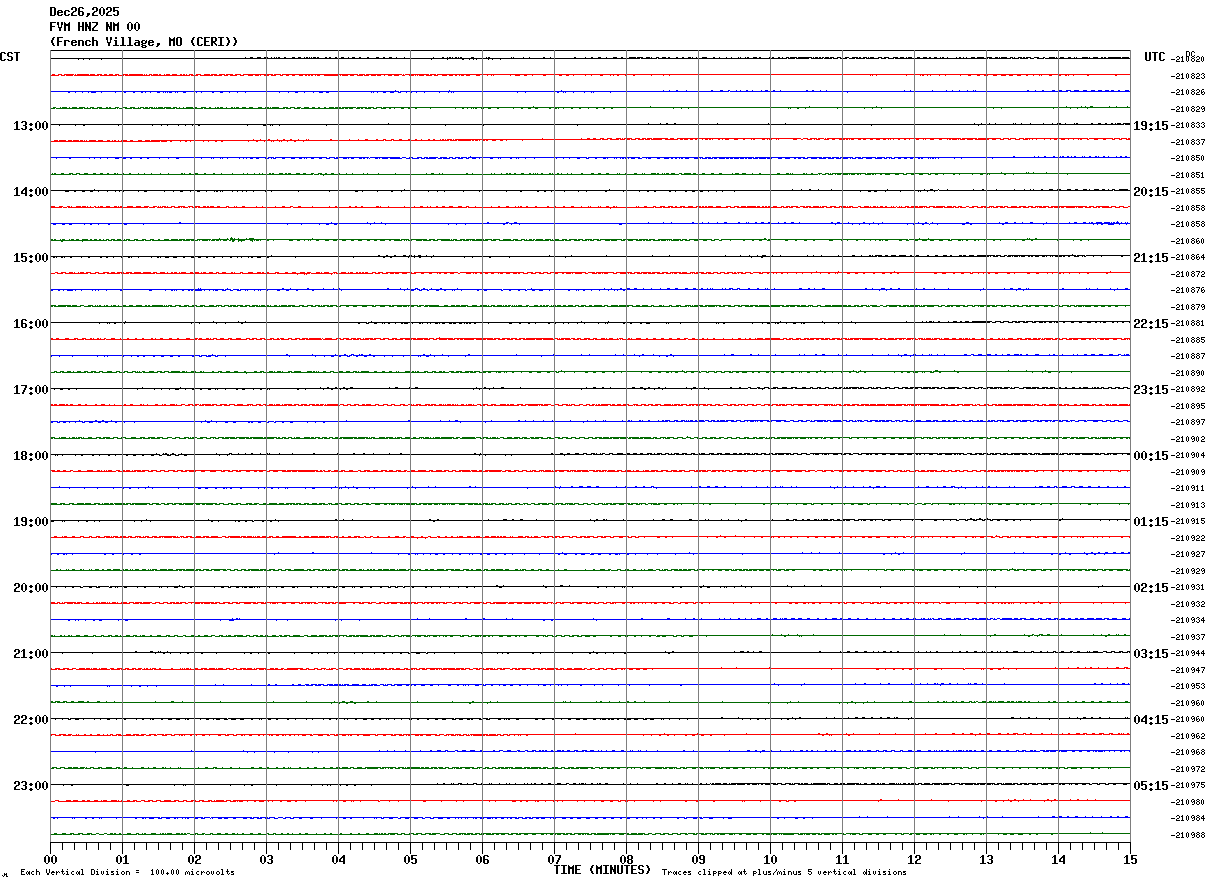Select minute tick label 03 on axis
The height and width of the screenshot is (886, 1210).
(266, 859)
